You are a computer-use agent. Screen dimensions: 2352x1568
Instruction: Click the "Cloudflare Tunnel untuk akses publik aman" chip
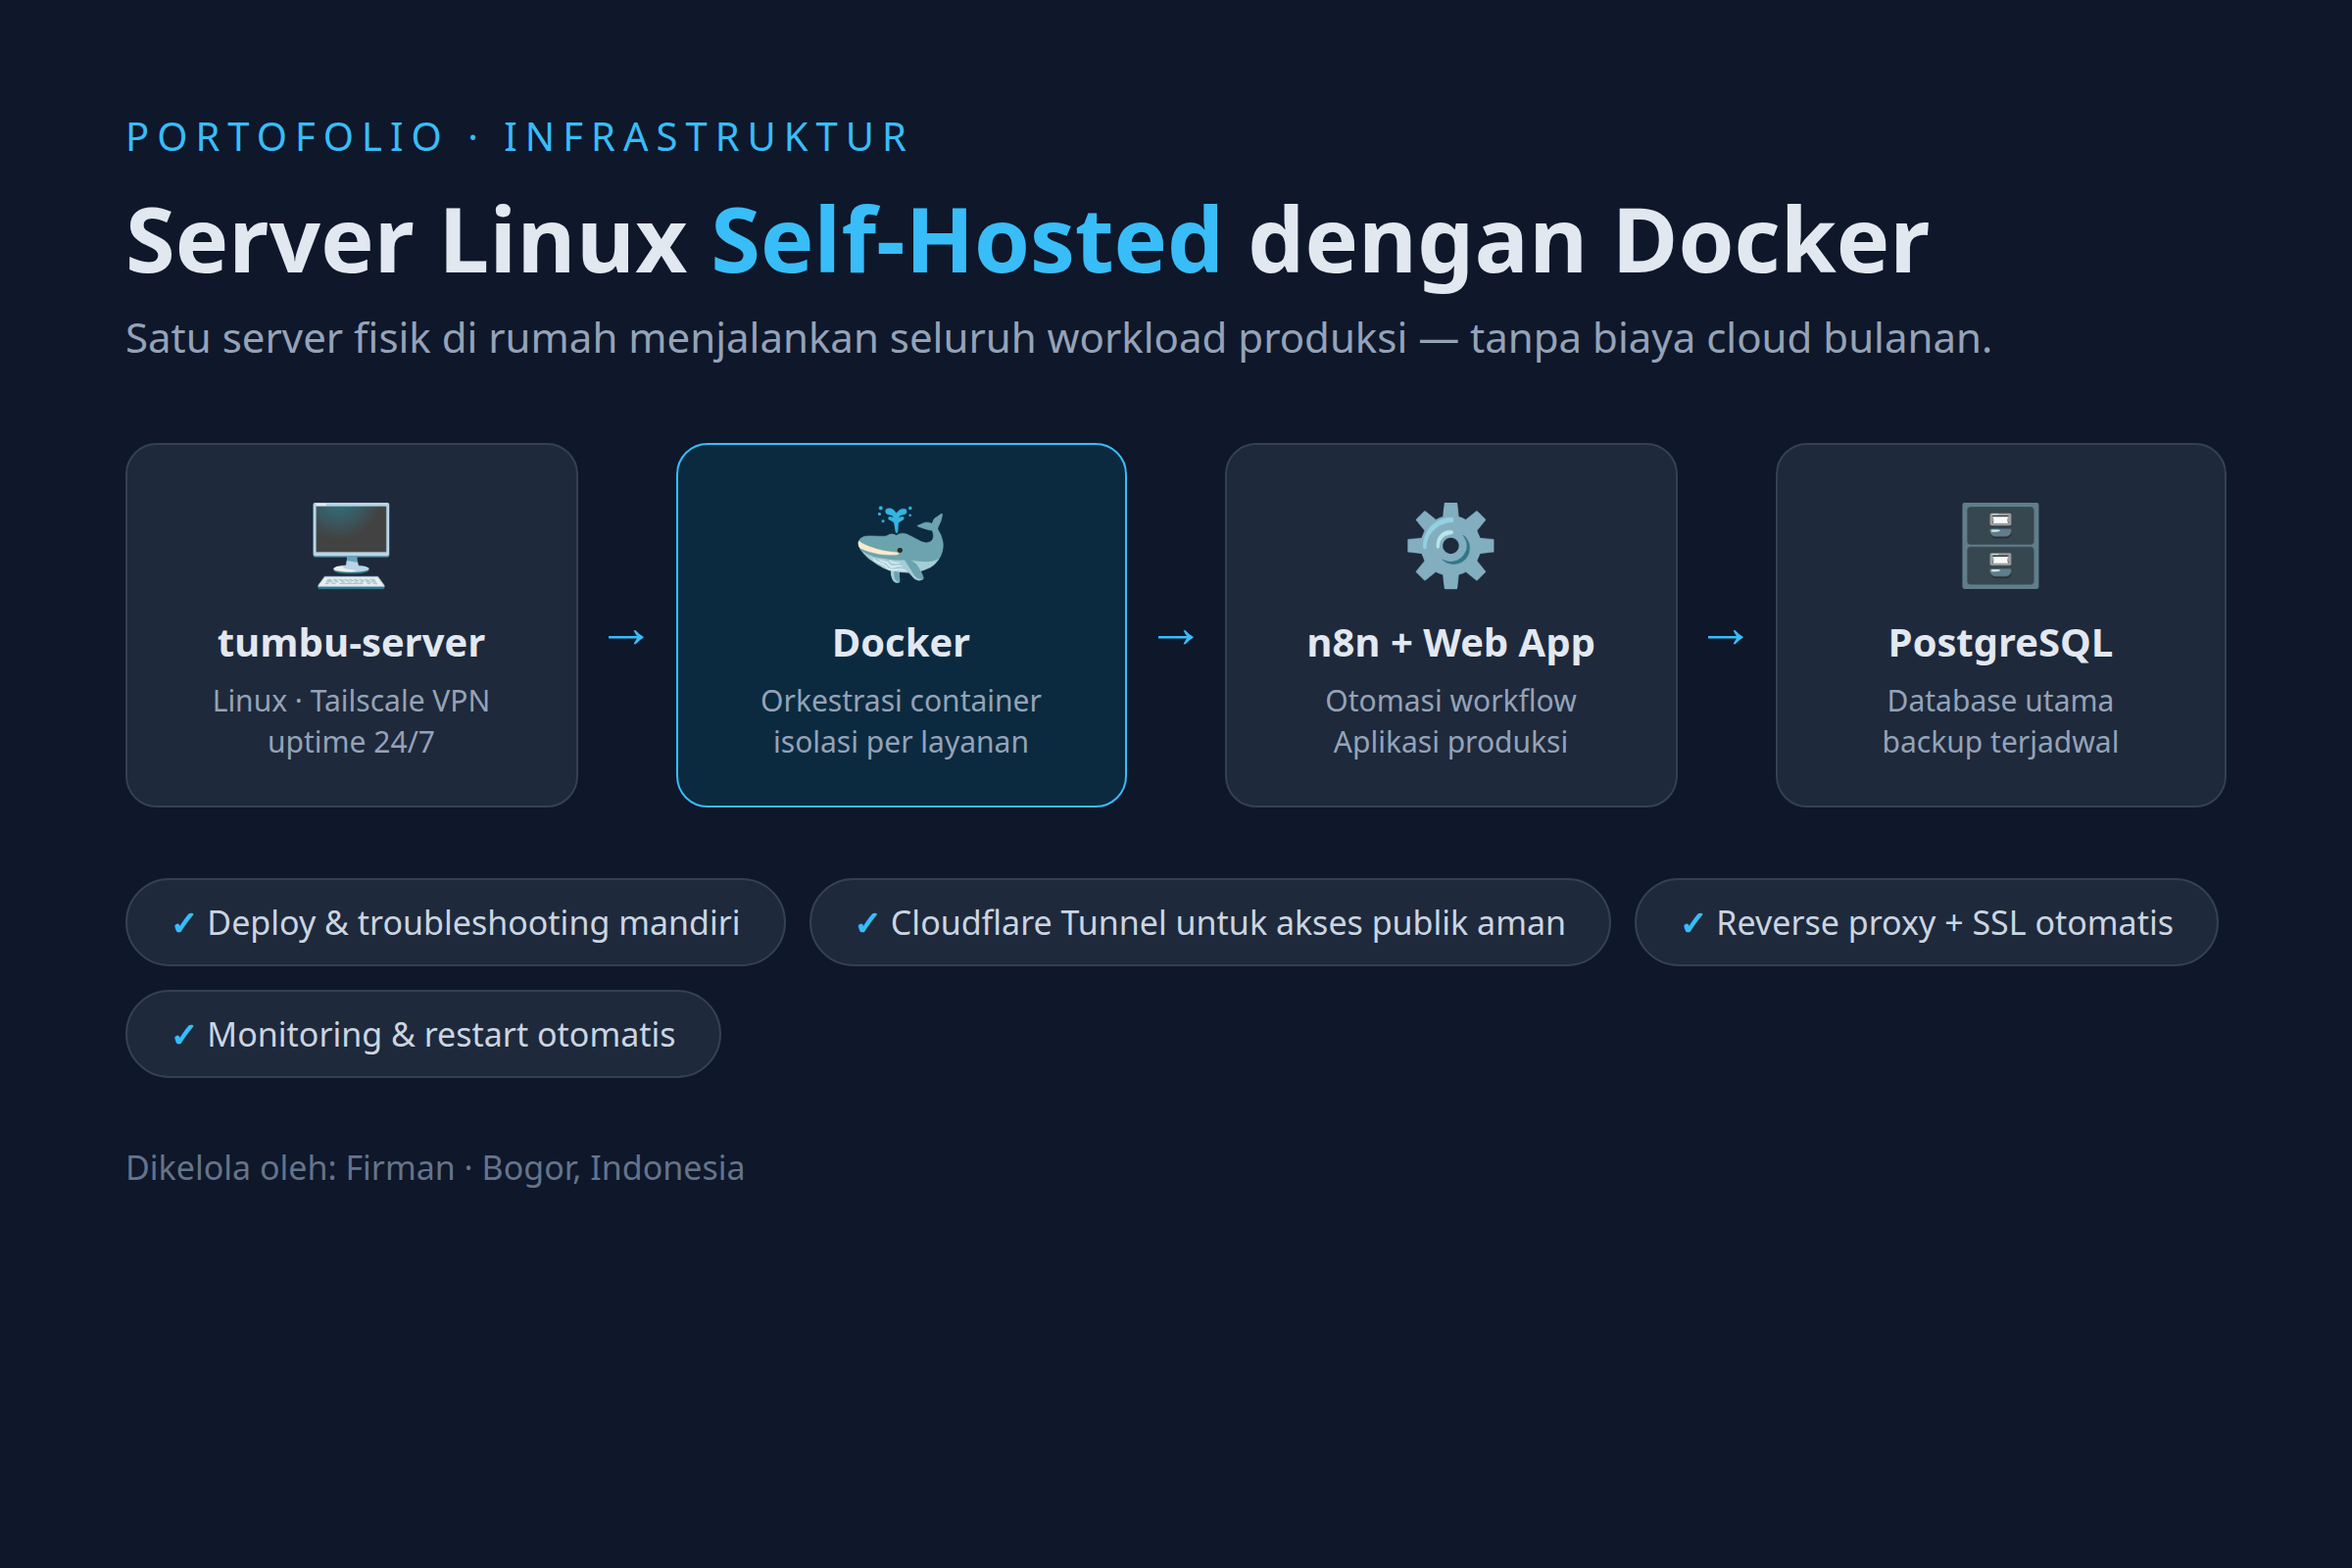(x=1210, y=922)
